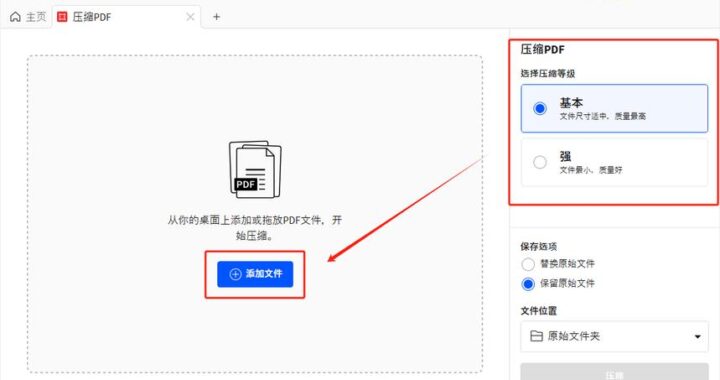
Task: Click the 从你的桌面上添加或拖放PDF文件 hint text
Action: click(255, 228)
